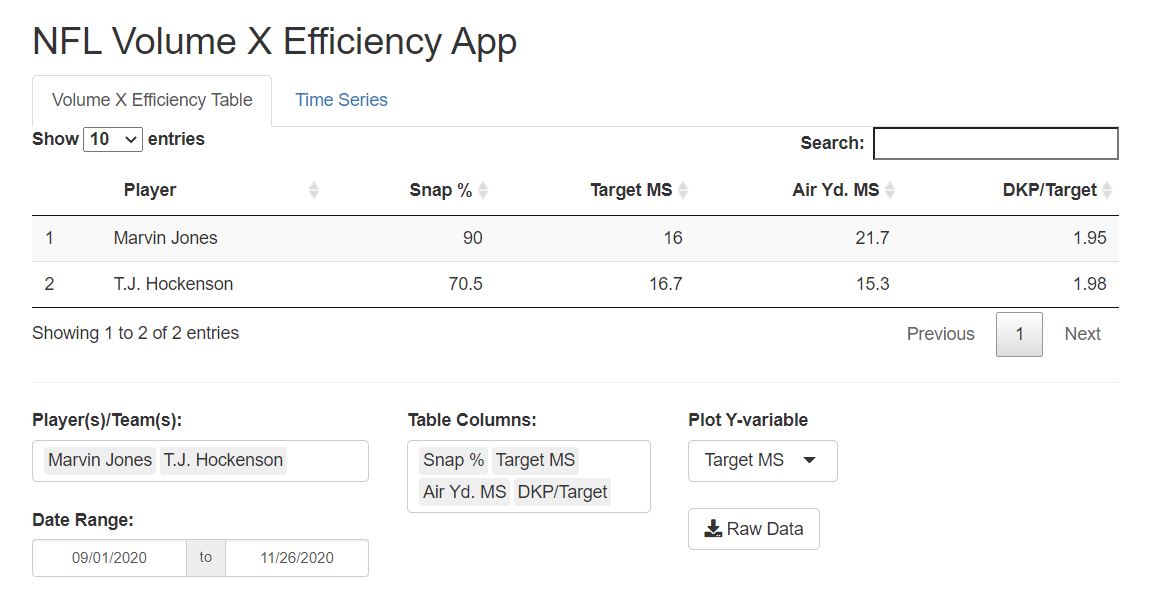
Task: Open the Table Columns selector box
Action: [528, 476]
